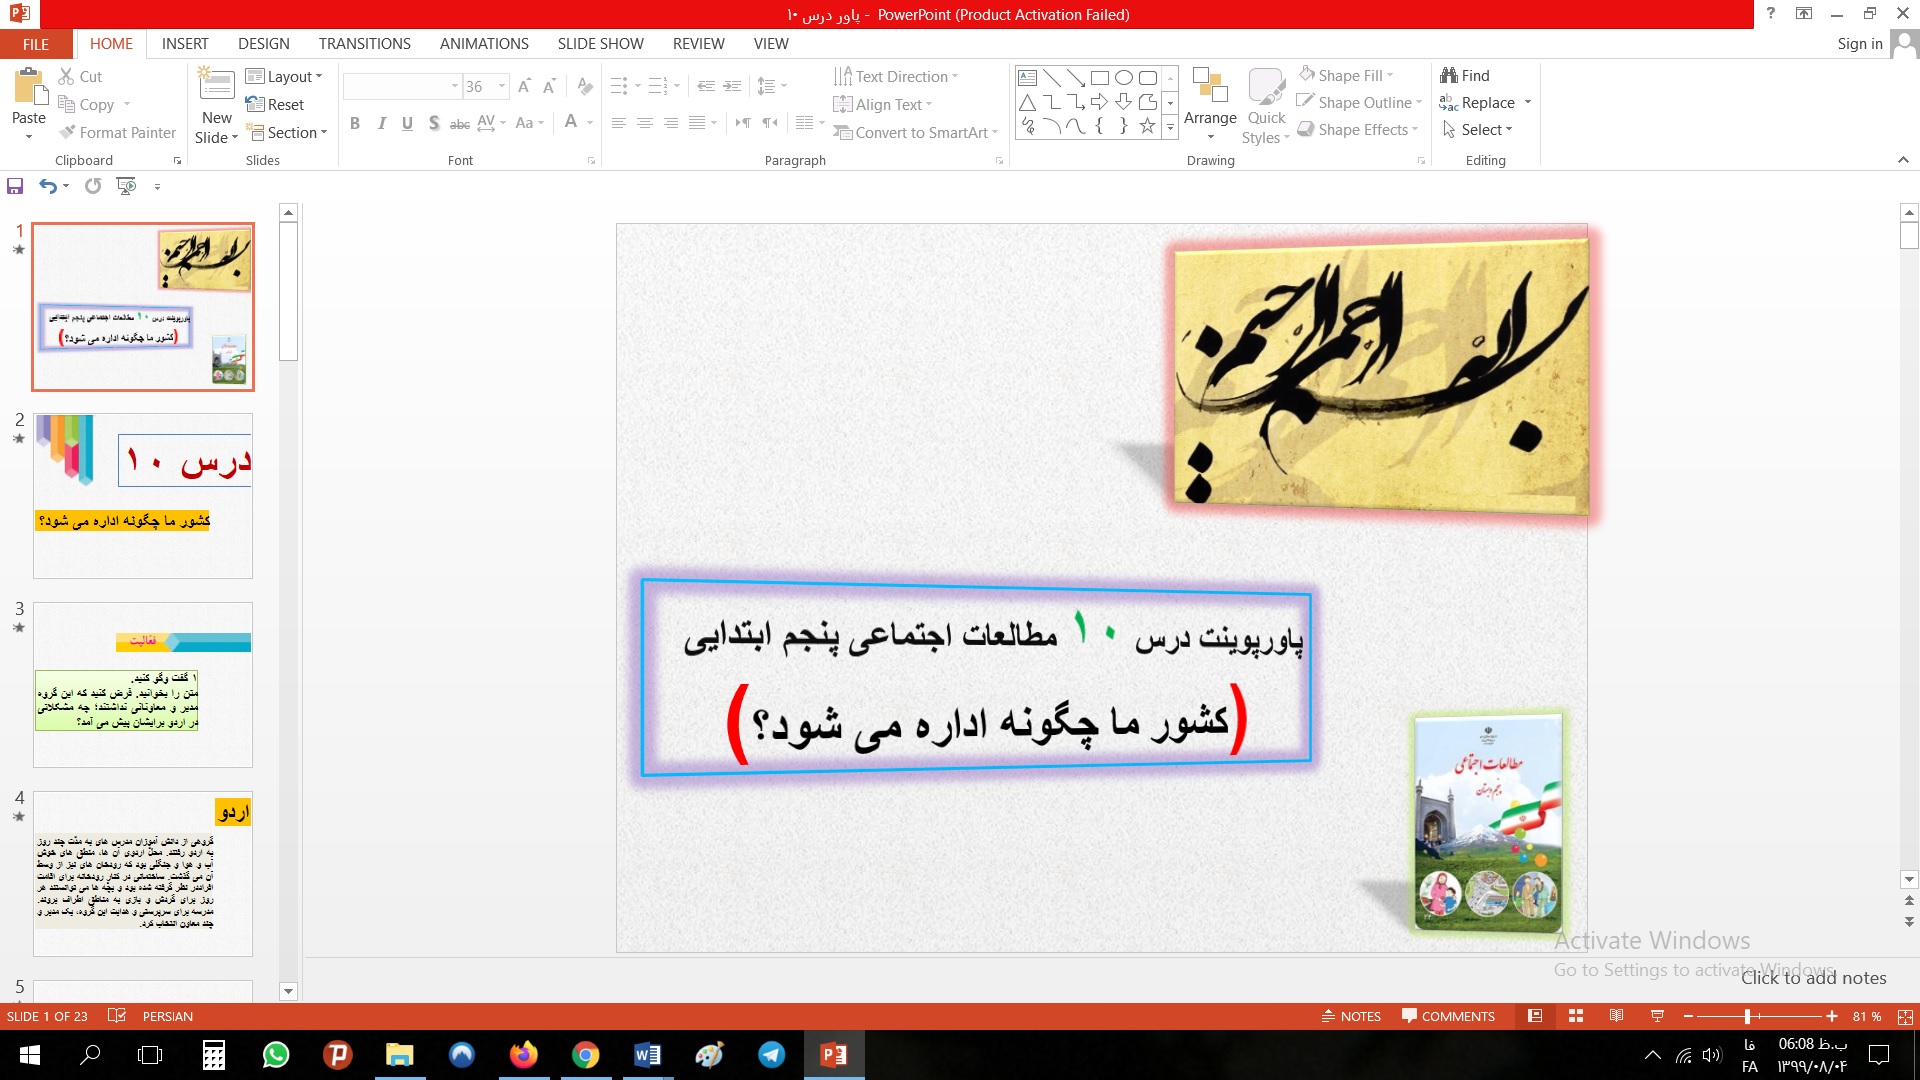The width and height of the screenshot is (1920, 1080).
Task: Click the Sign in link
Action: 1859,44
